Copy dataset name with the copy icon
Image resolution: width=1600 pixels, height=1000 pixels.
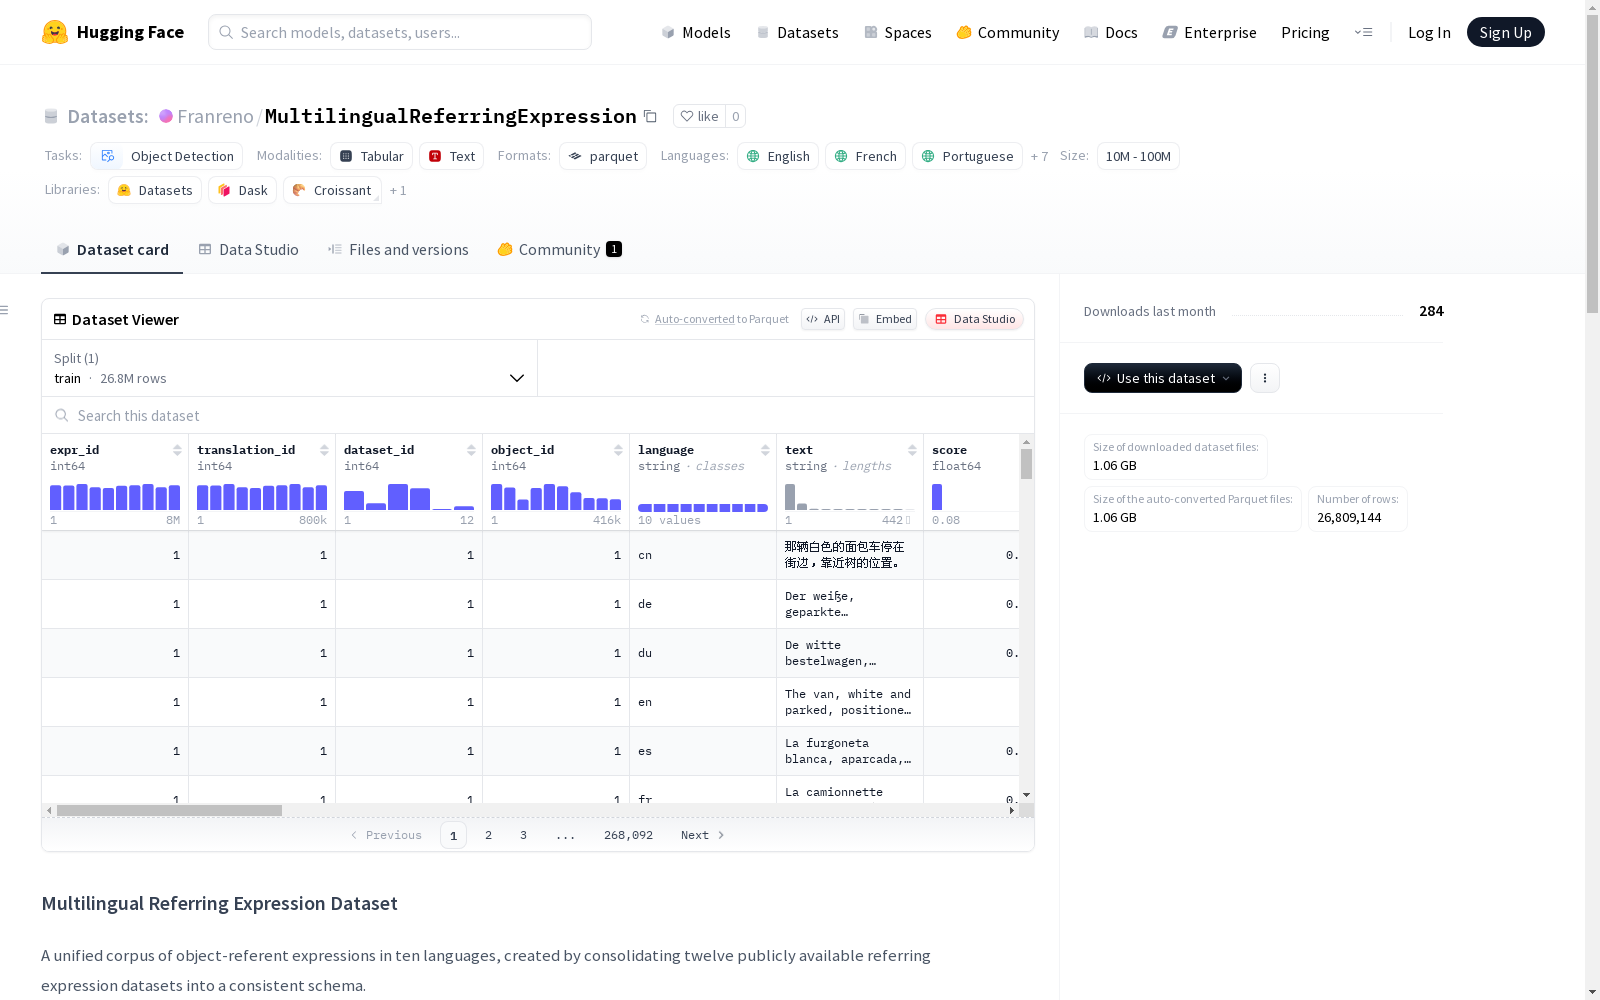650,116
